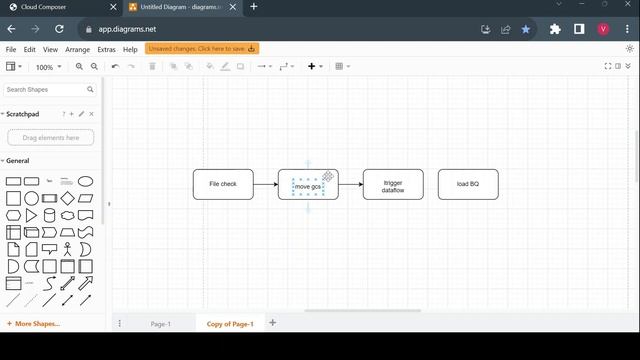
Task: Open the 100% zoom level dropdown
Action: tap(49, 67)
